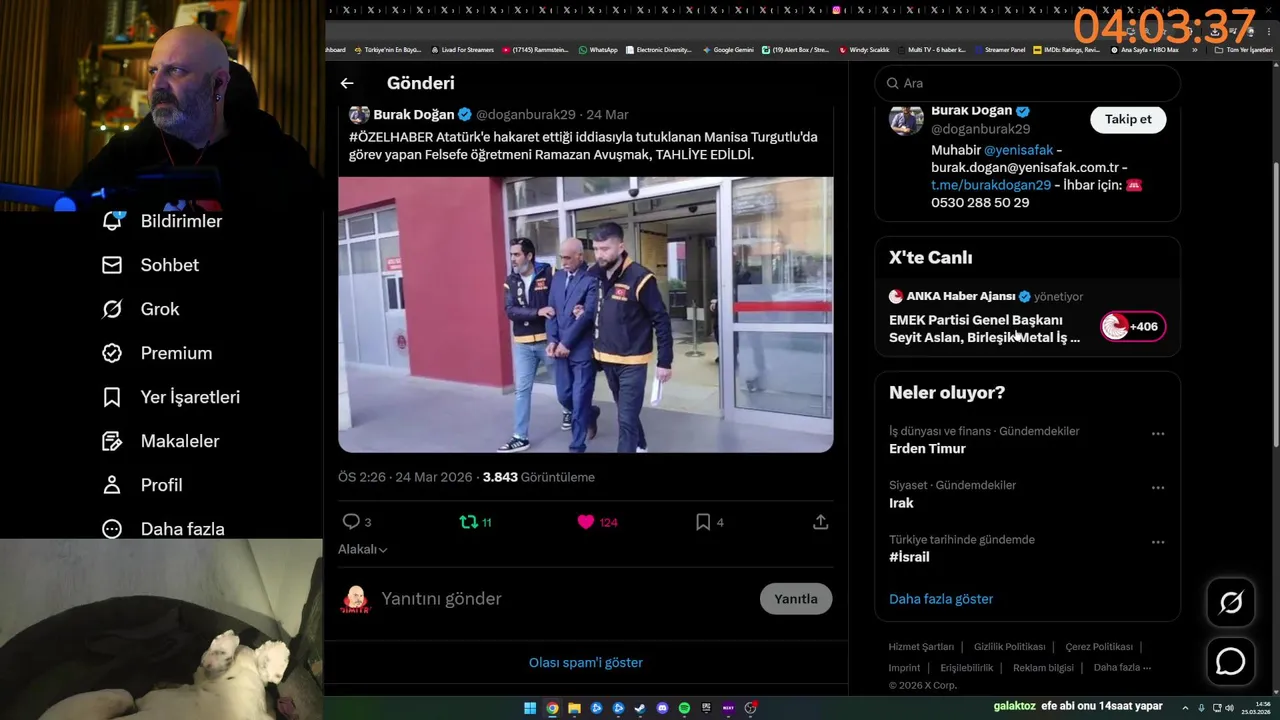Click the reply icon showing 3

click(351, 522)
